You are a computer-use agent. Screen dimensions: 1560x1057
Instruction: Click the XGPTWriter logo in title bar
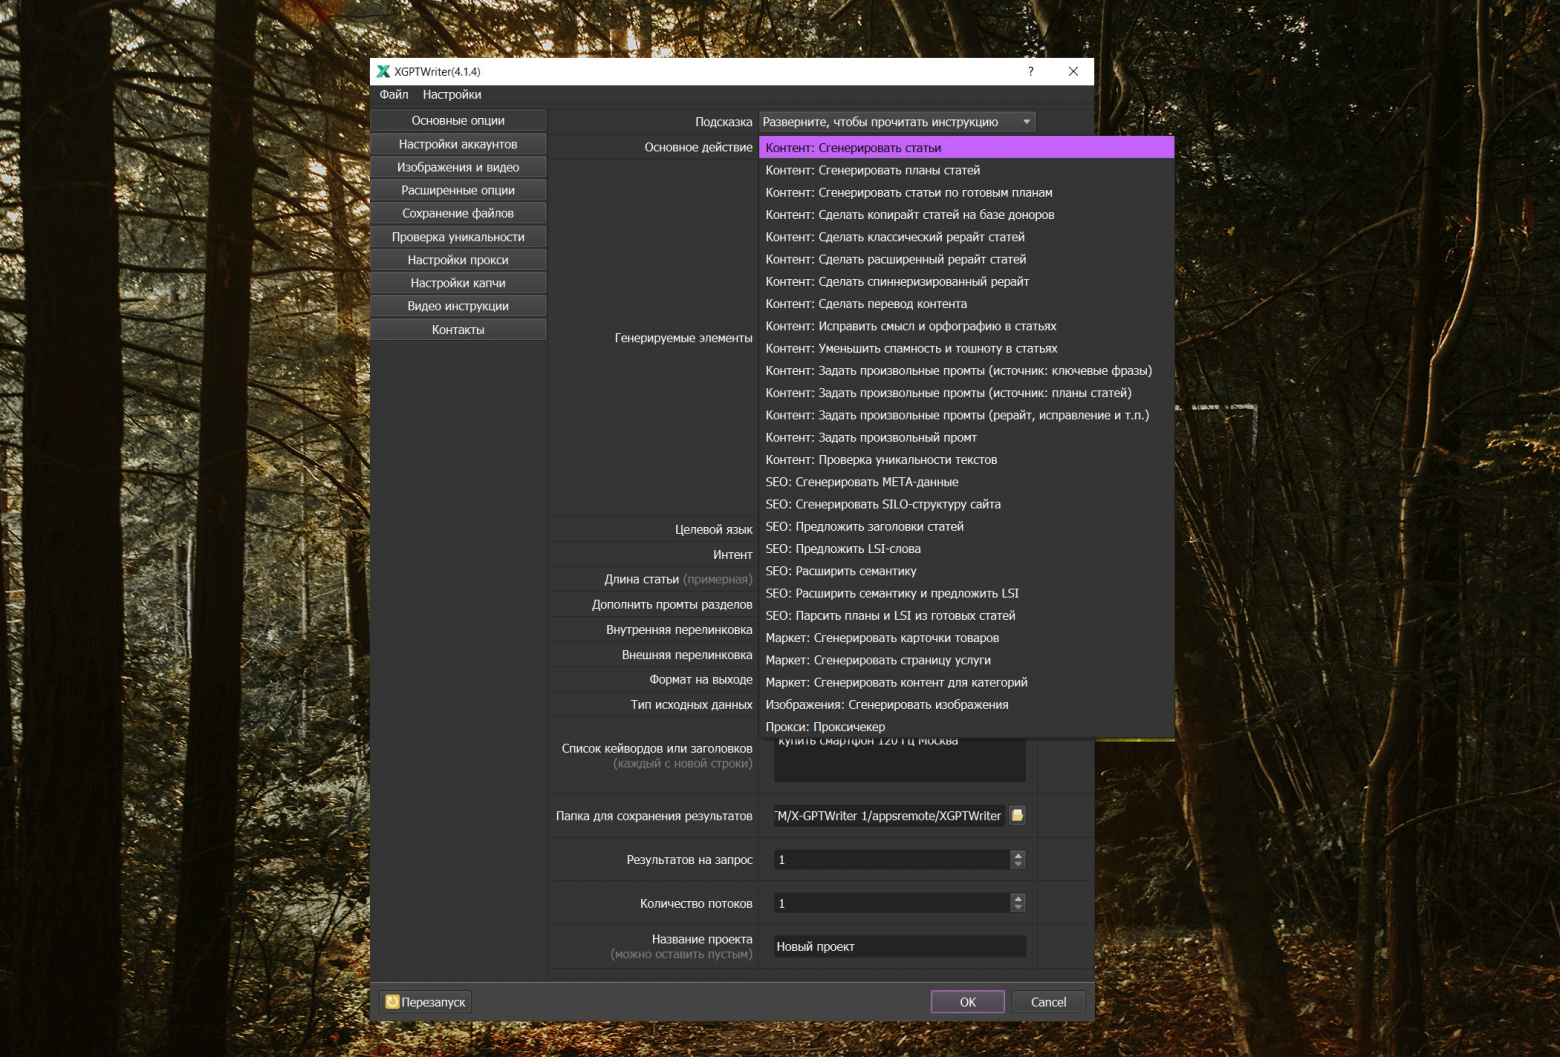pyautogui.click(x=383, y=72)
